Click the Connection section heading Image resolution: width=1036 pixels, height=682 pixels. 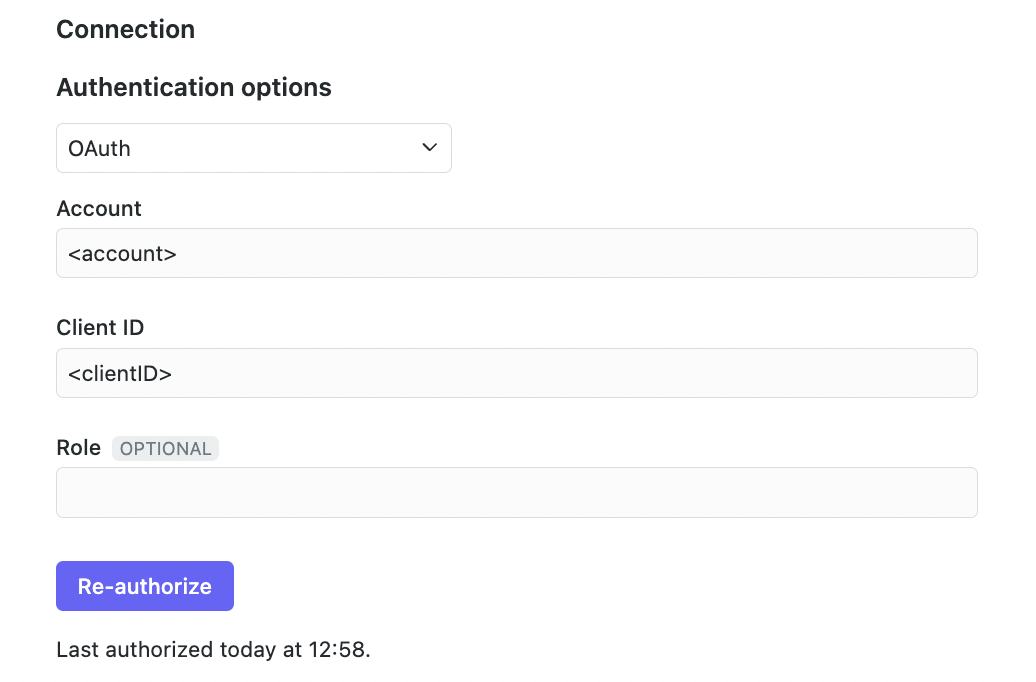[x=125, y=30]
